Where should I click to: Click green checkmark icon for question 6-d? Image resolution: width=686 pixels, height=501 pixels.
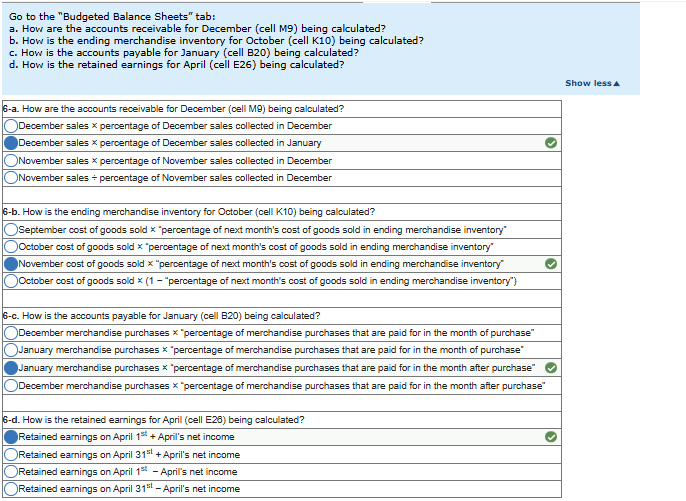tap(551, 437)
